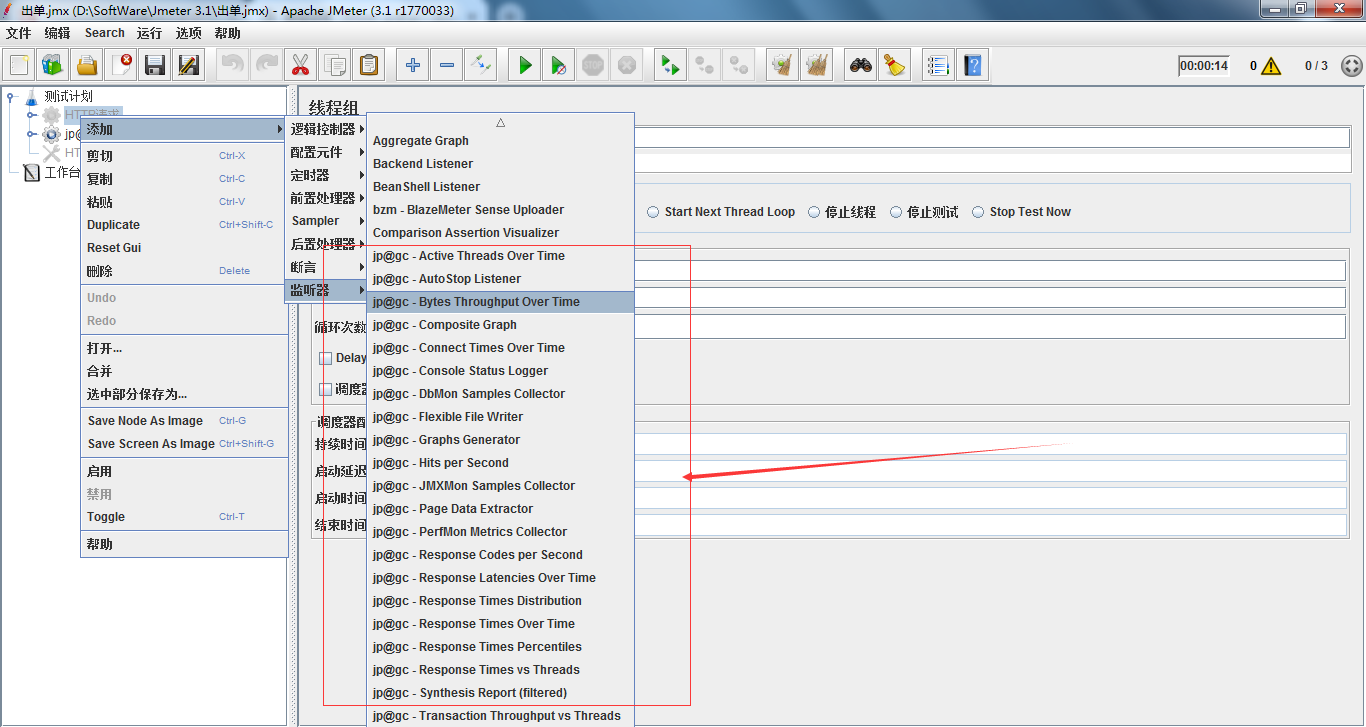Image resolution: width=1366 pixels, height=727 pixels.
Task: Click the Collapse All minus icon
Action: [447, 66]
